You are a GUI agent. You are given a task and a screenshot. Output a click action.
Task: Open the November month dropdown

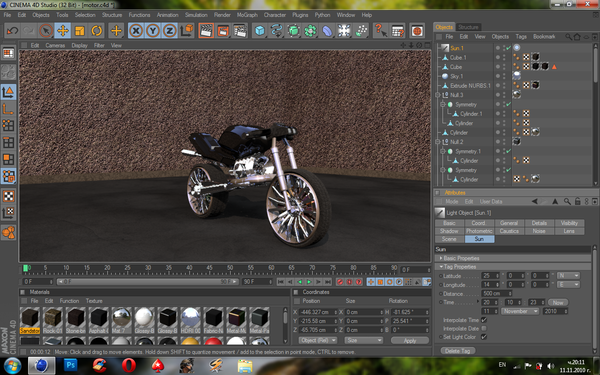coord(520,311)
